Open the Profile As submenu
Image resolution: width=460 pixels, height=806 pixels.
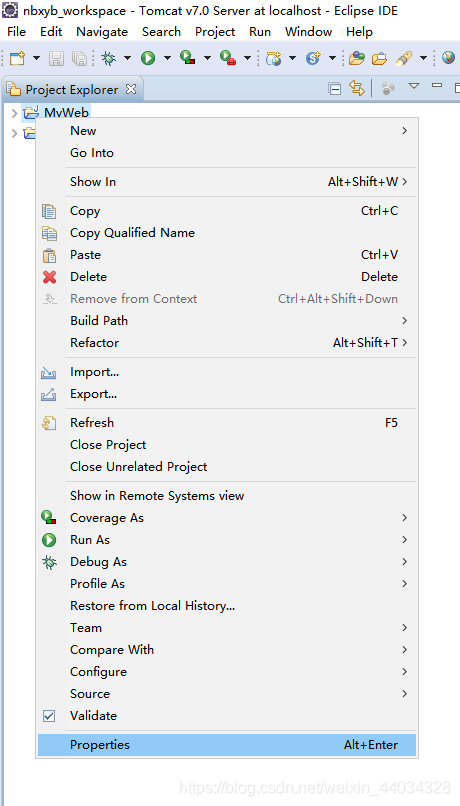[x=227, y=584]
